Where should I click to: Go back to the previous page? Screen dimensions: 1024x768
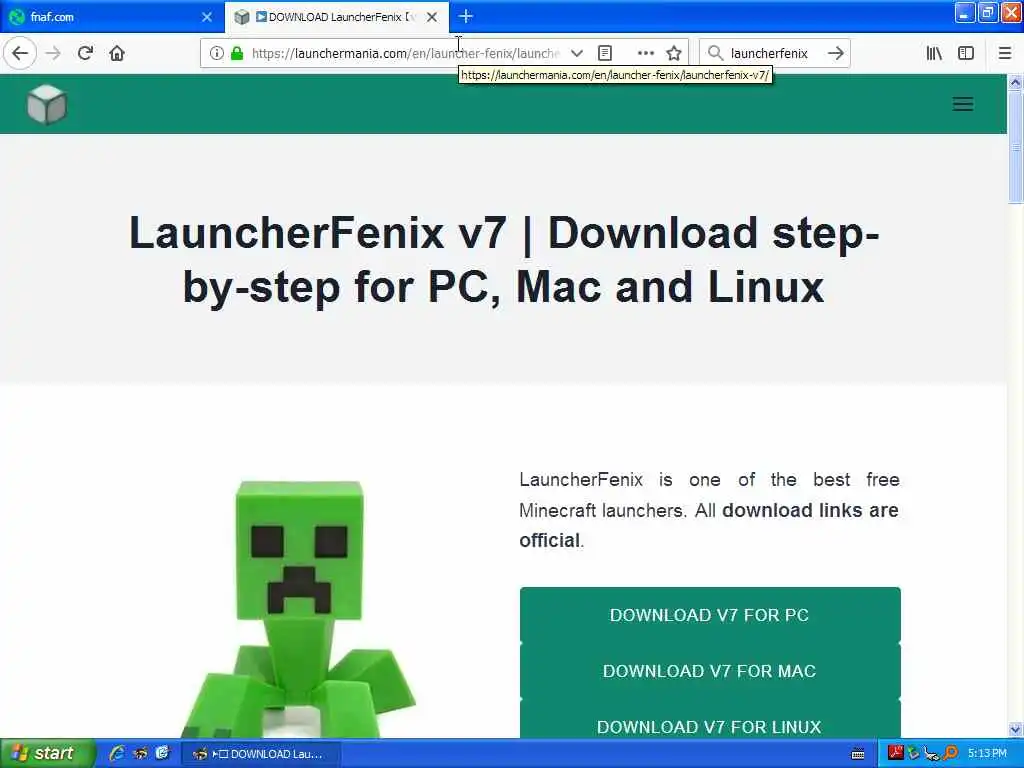(20, 53)
